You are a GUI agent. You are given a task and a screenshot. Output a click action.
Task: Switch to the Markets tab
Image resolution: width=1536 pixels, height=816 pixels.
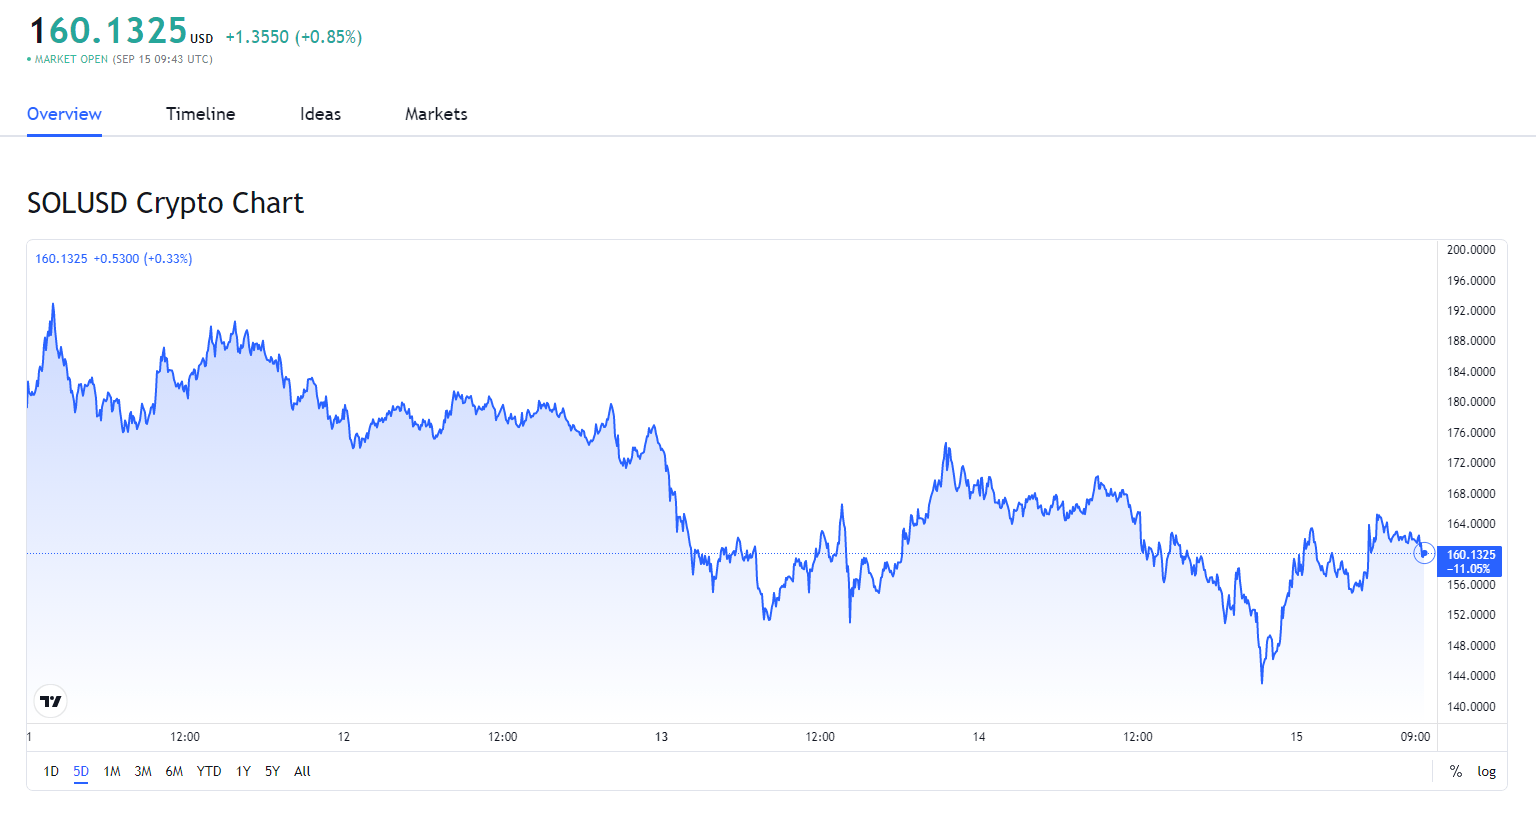pyautogui.click(x=436, y=114)
